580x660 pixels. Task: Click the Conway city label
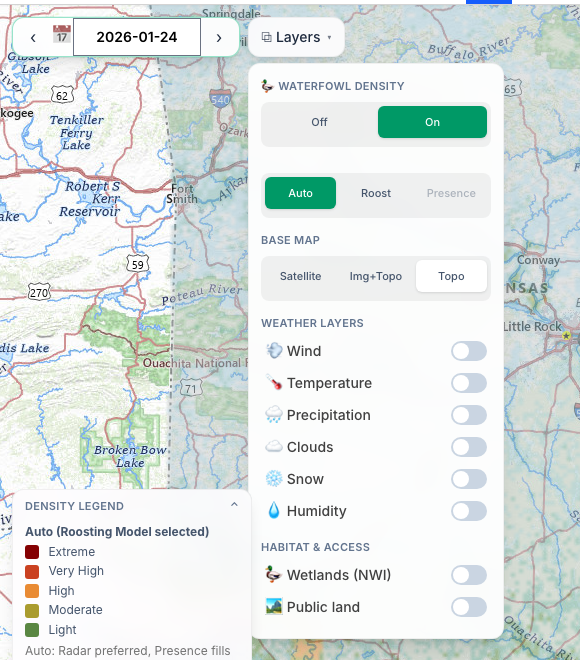click(538, 260)
